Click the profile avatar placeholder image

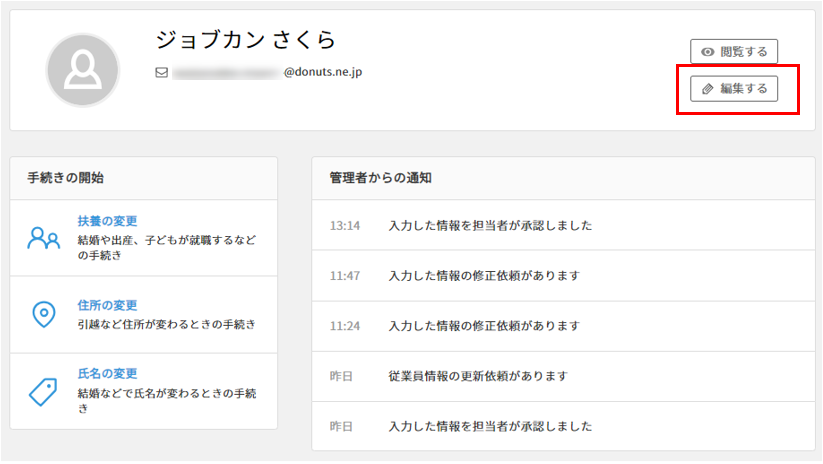click(83, 70)
